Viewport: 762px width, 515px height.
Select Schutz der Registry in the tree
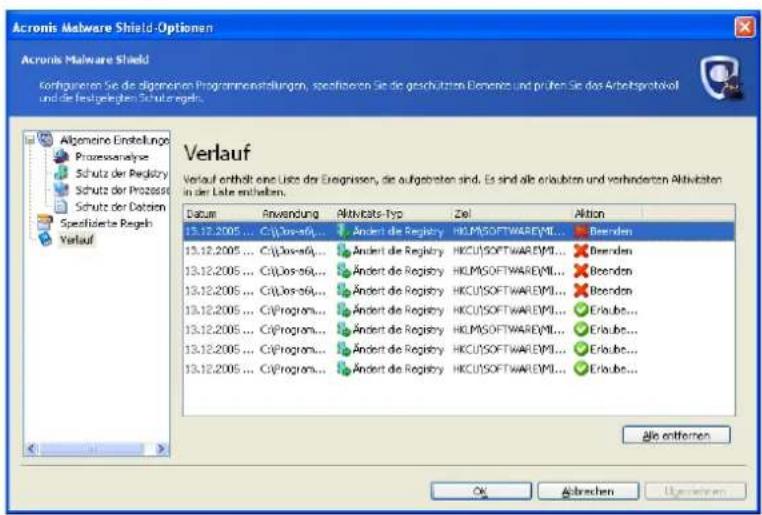121,173
